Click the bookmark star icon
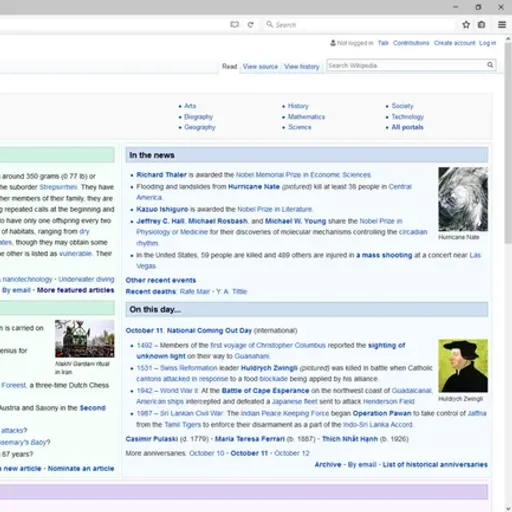512x512 pixels. (x=466, y=25)
